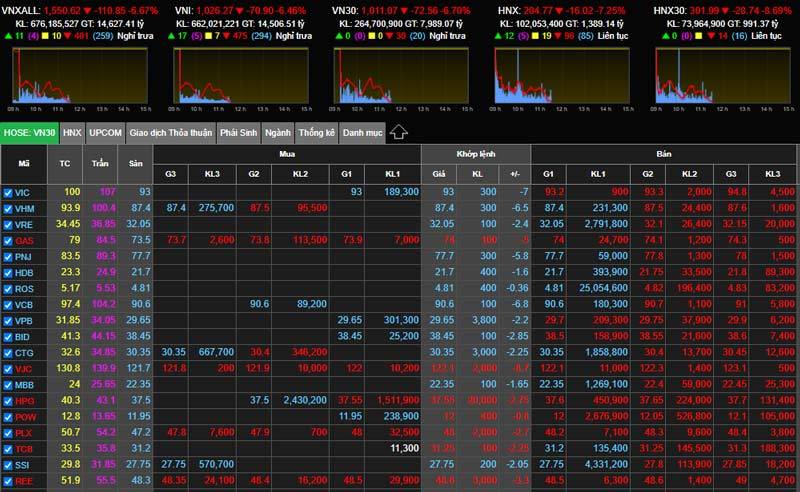This screenshot has height=492, width=800.
Task: Show the Thống kê statistics tab
Action: click(316, 132)
